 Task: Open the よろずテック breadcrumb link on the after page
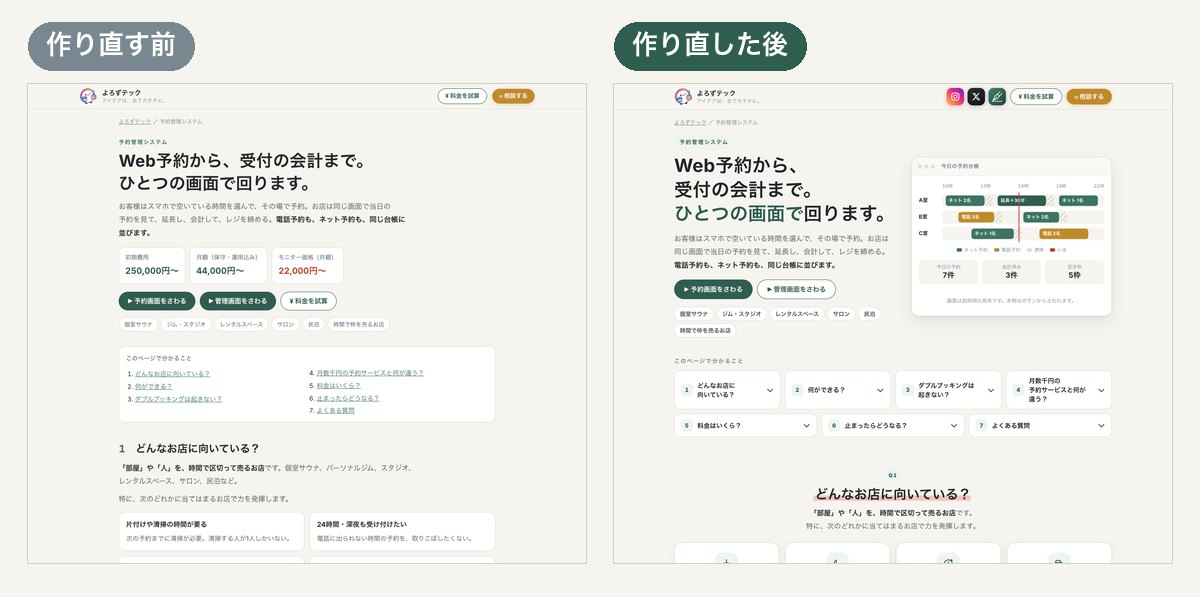point(688,121)
